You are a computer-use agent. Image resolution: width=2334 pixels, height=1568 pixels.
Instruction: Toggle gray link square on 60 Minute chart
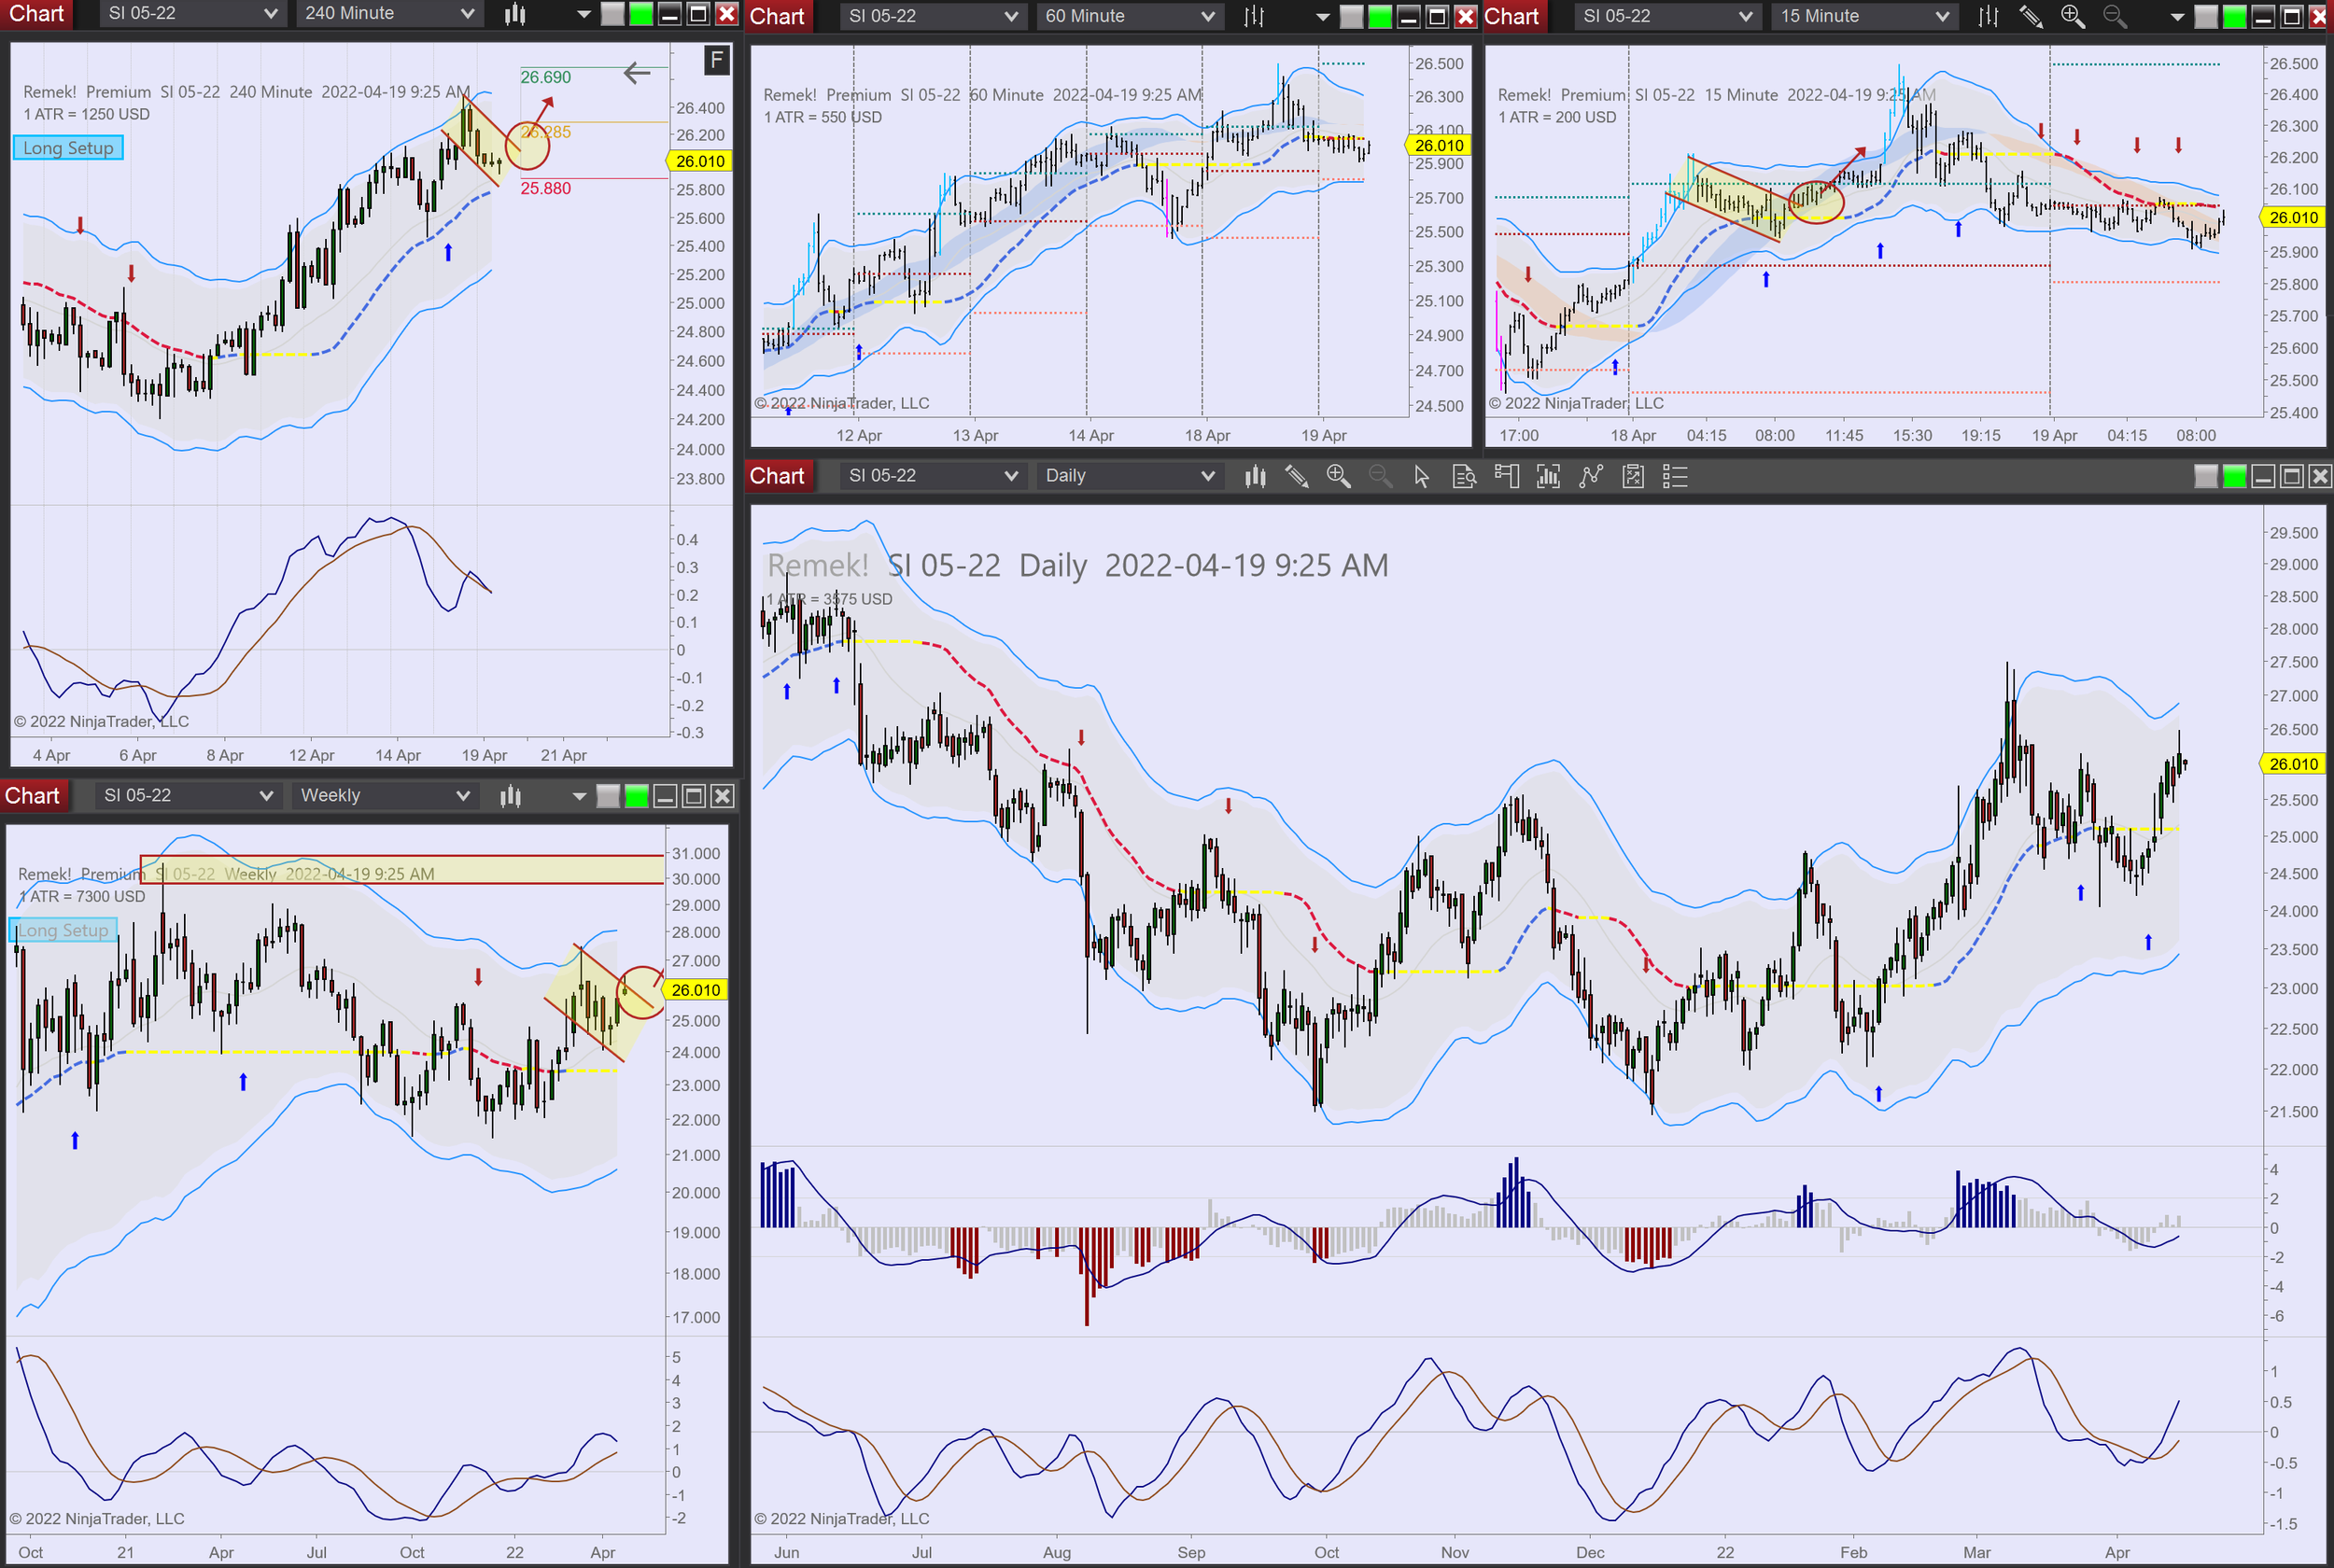1351,16
